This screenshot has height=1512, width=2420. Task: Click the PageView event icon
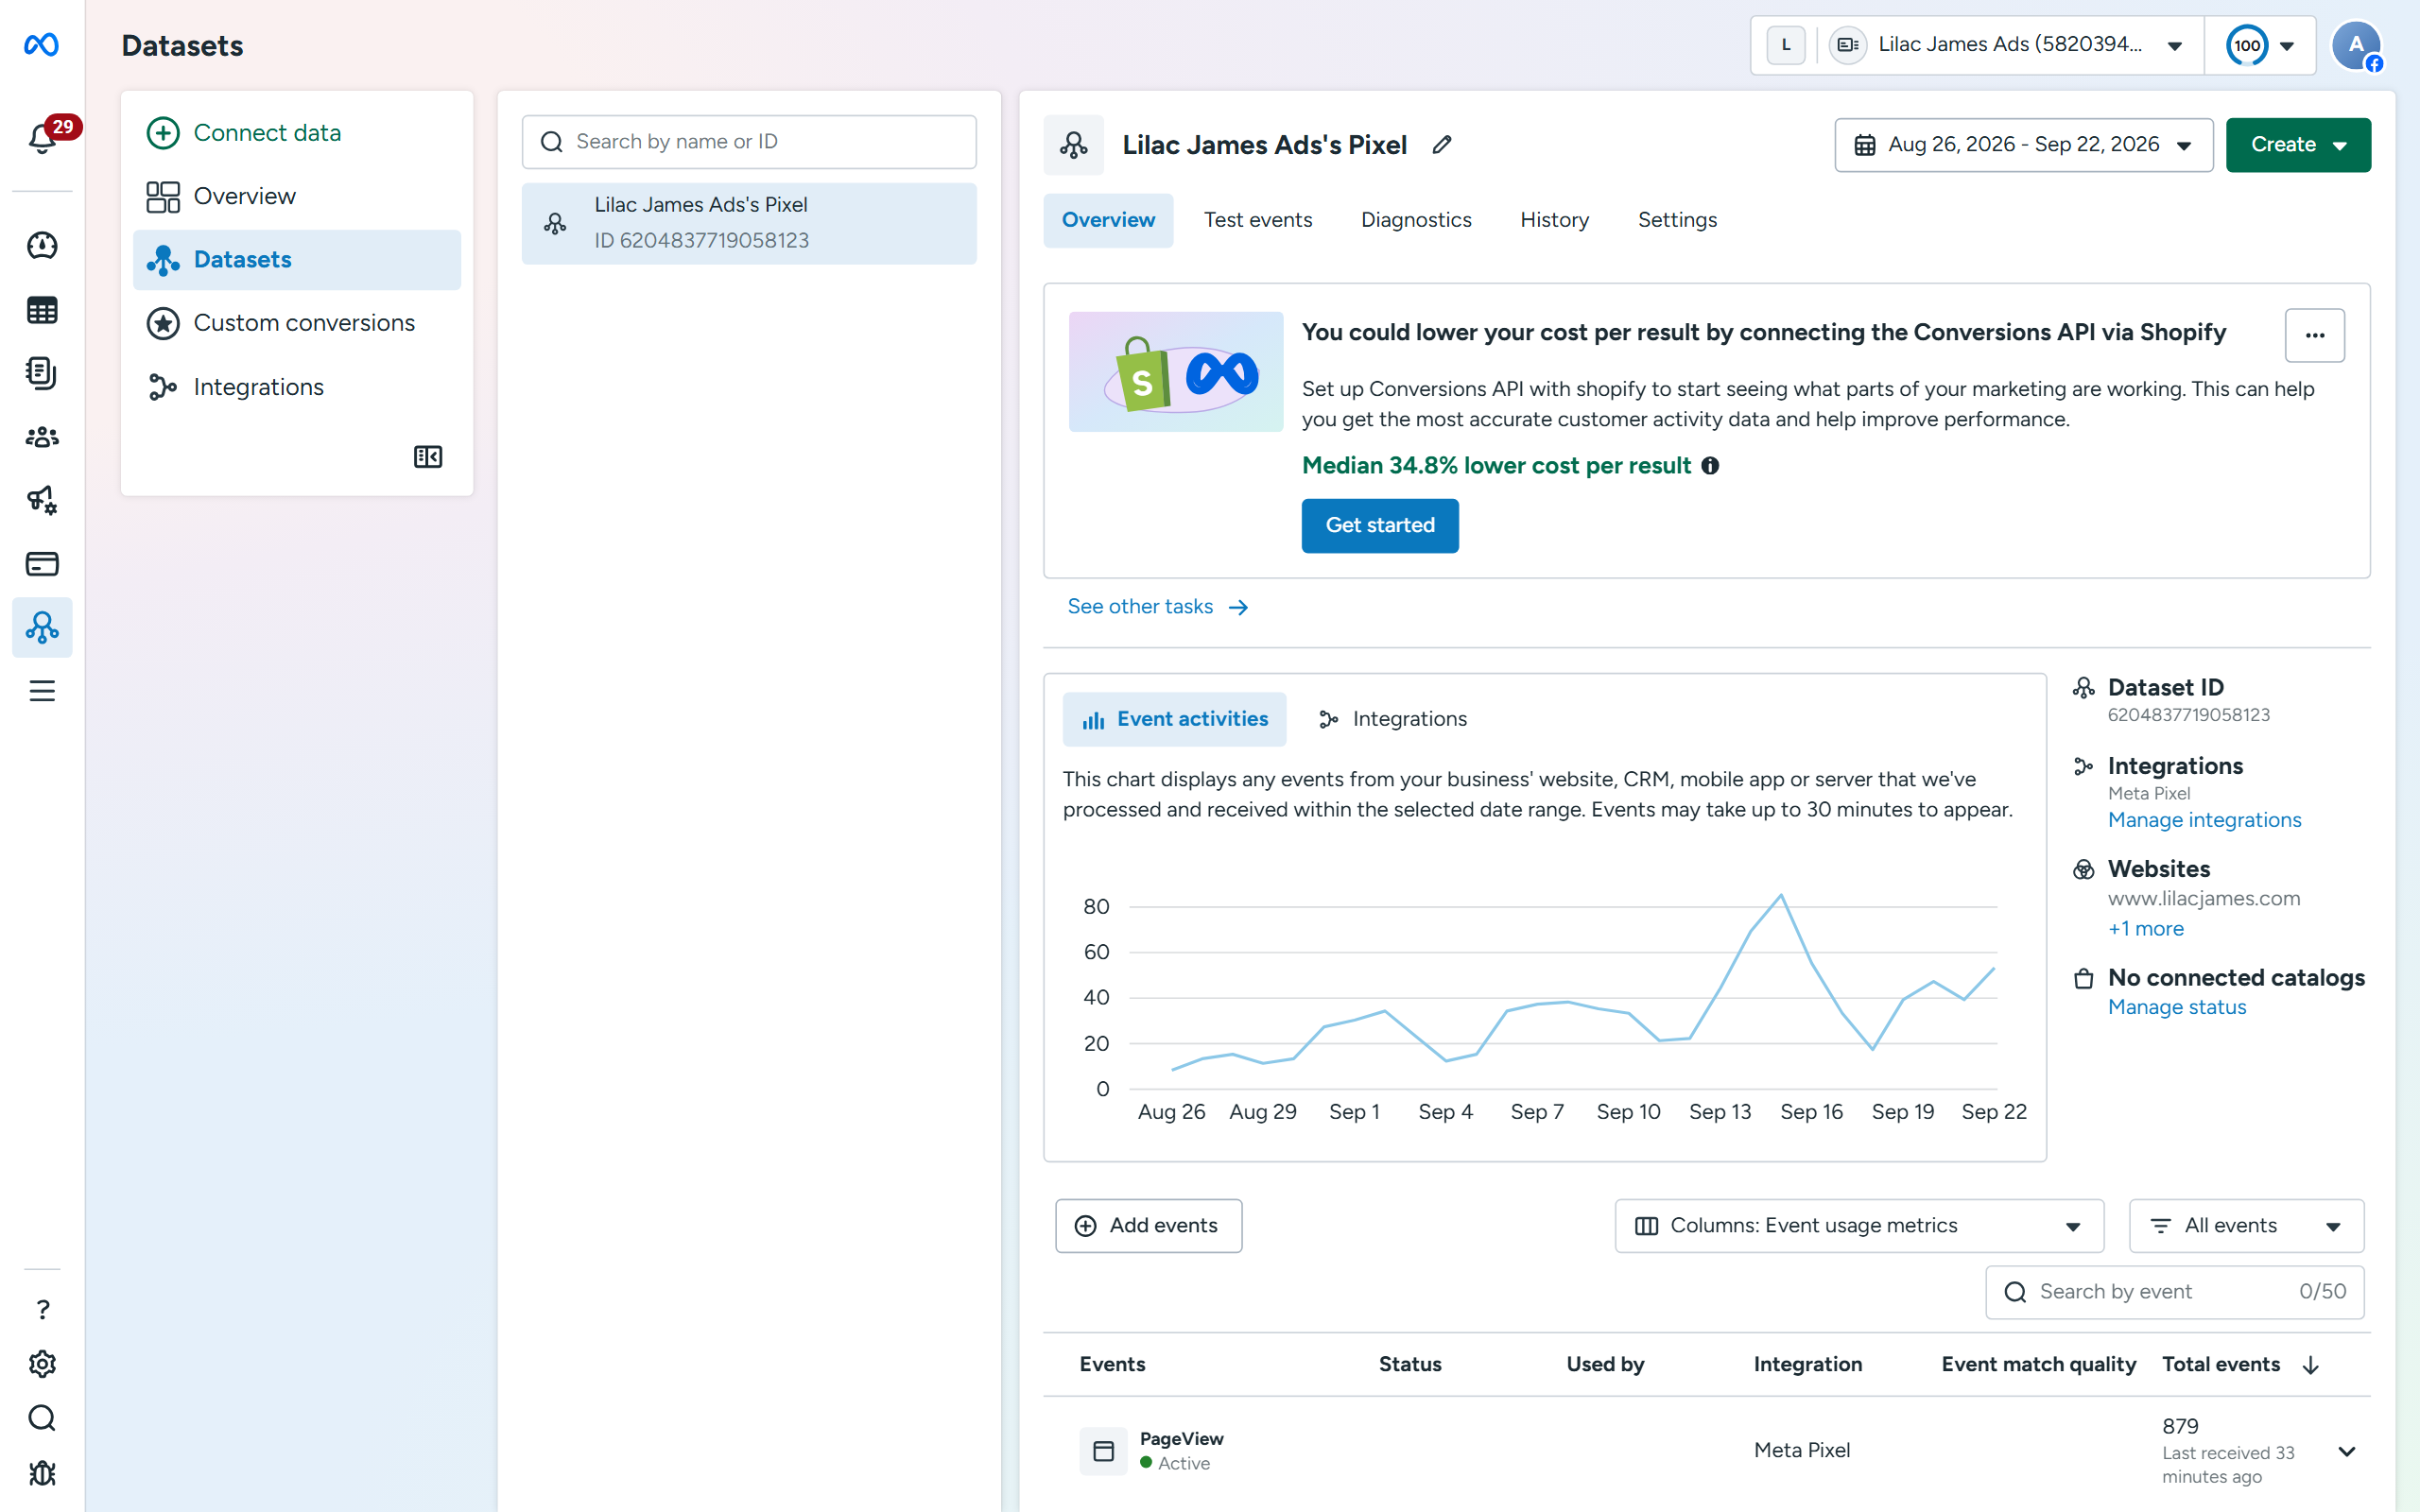coord(1103,1451)
